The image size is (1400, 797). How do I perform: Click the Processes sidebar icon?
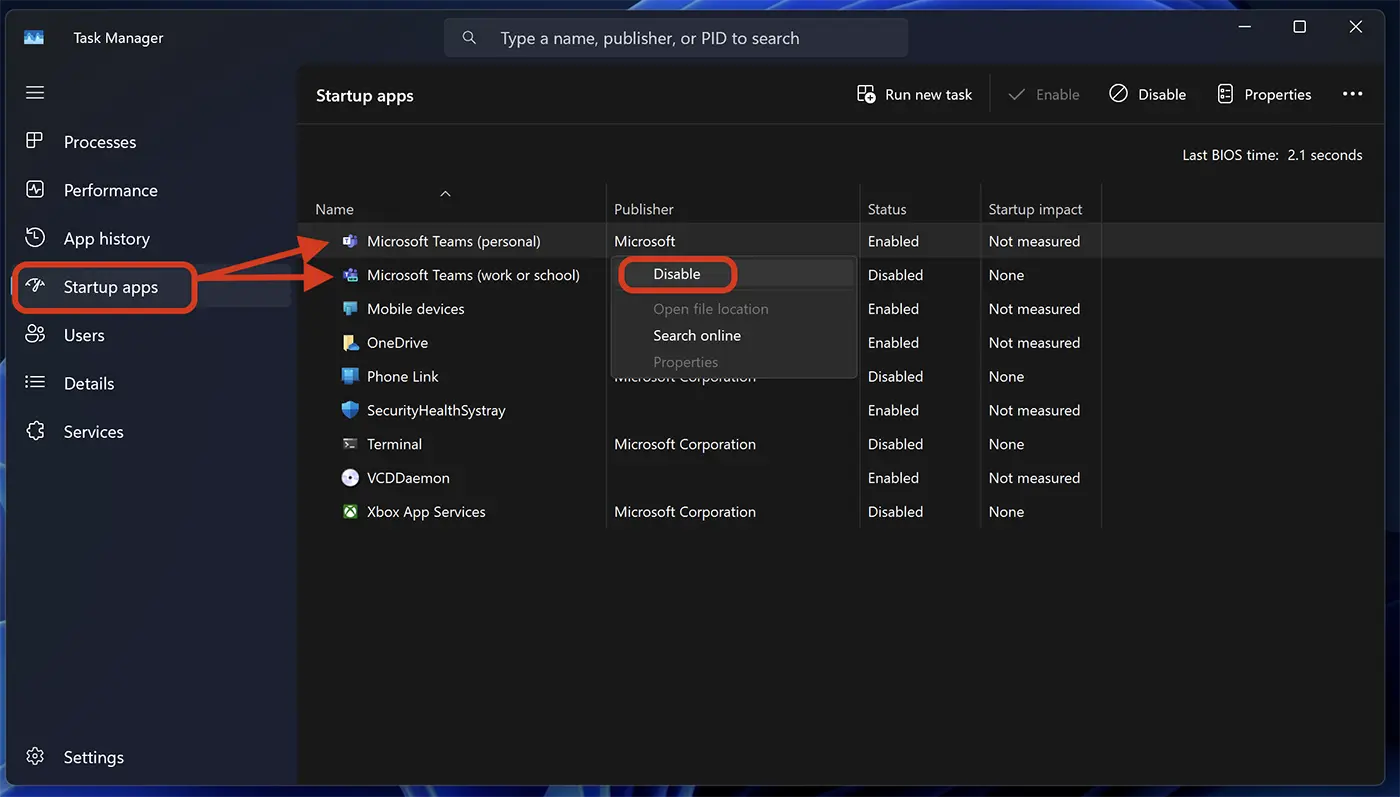point(35,141)
